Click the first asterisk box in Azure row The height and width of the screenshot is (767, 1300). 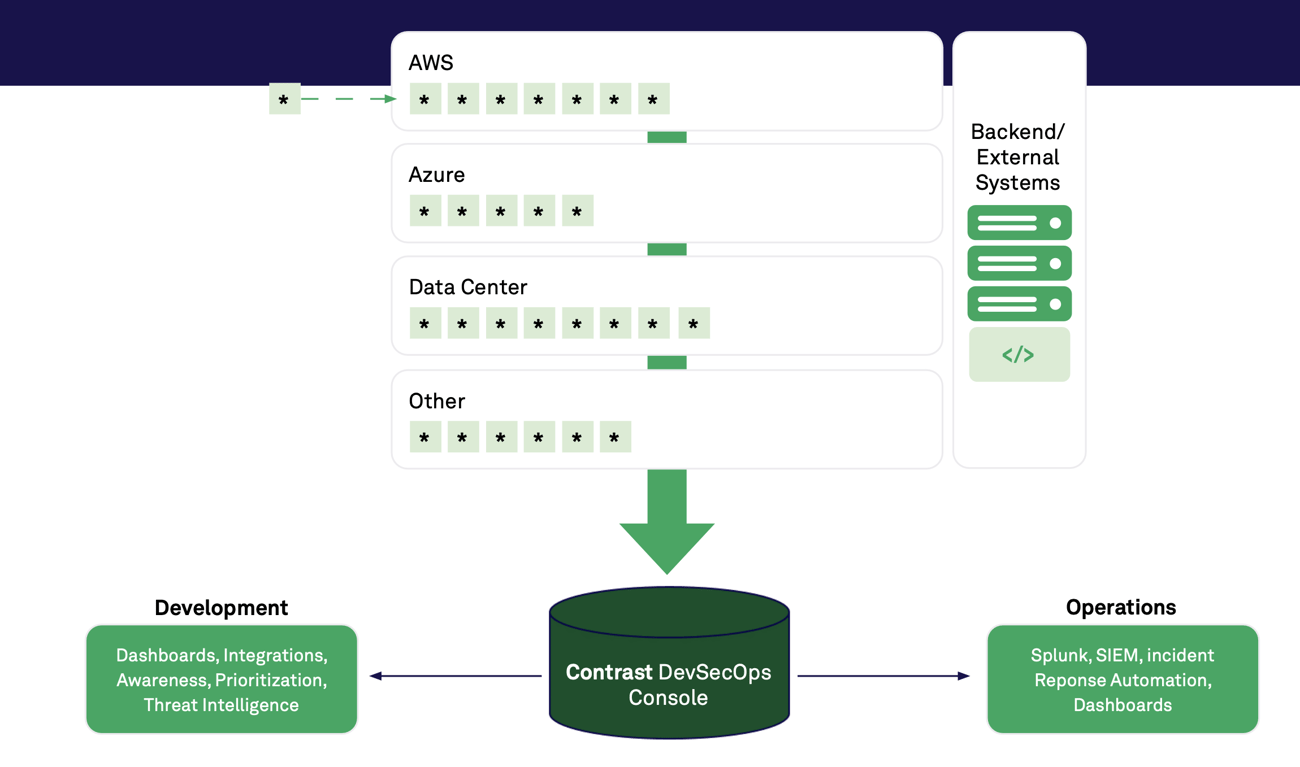[425, 211]
